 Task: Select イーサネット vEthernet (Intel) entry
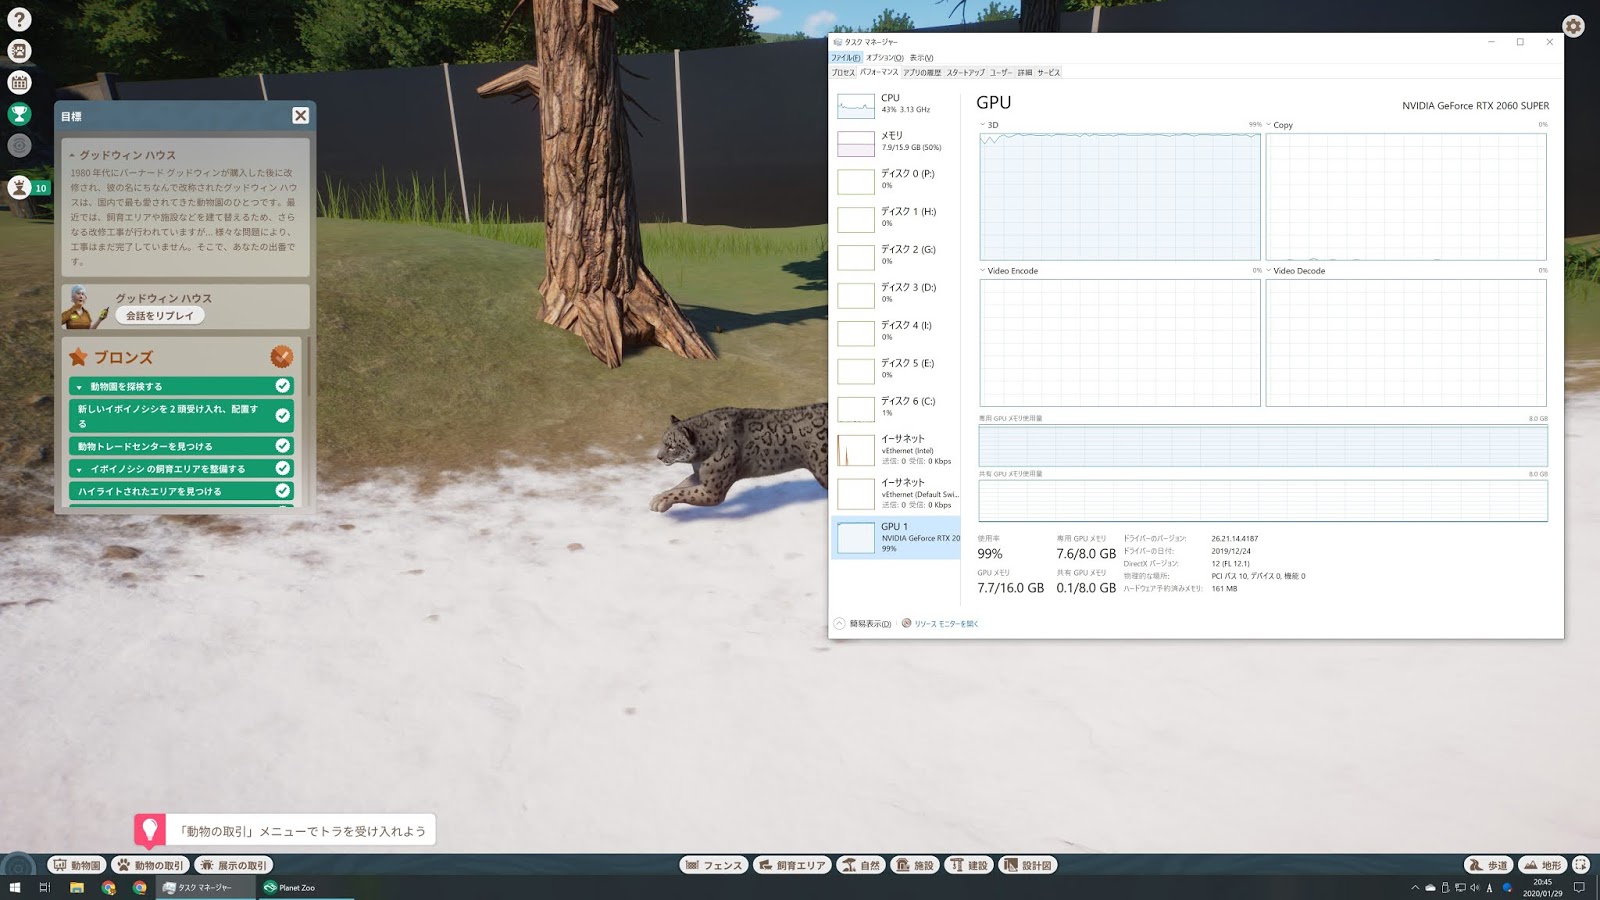click(x=896, y=450)
